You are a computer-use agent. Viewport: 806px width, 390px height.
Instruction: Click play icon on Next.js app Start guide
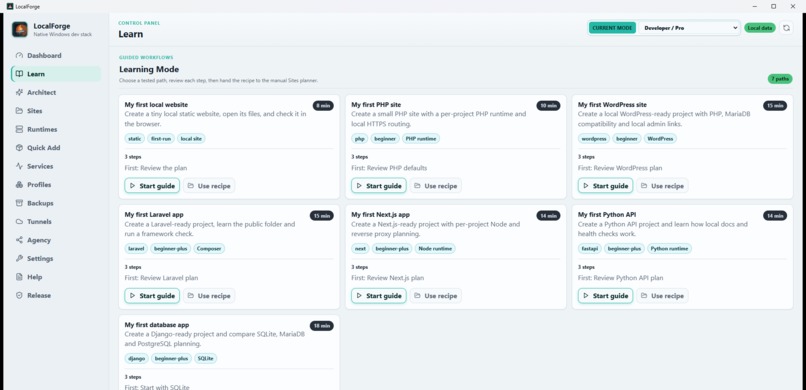pyautogui.click(x=359, y=295)
